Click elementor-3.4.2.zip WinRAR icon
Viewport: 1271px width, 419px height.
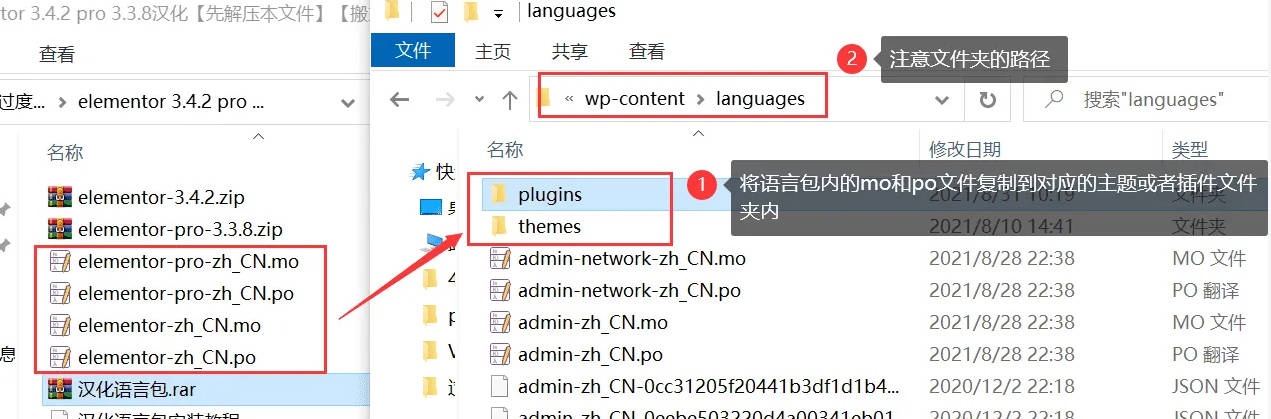tap(60, 196)
